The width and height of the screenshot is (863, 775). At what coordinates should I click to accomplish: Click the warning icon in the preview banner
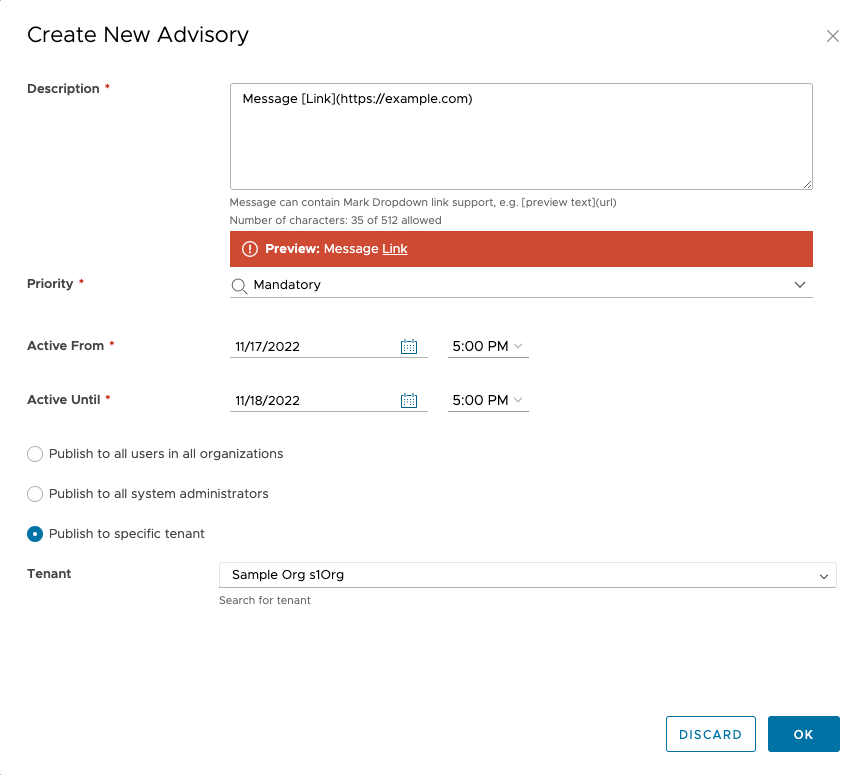tap(250, 249)
